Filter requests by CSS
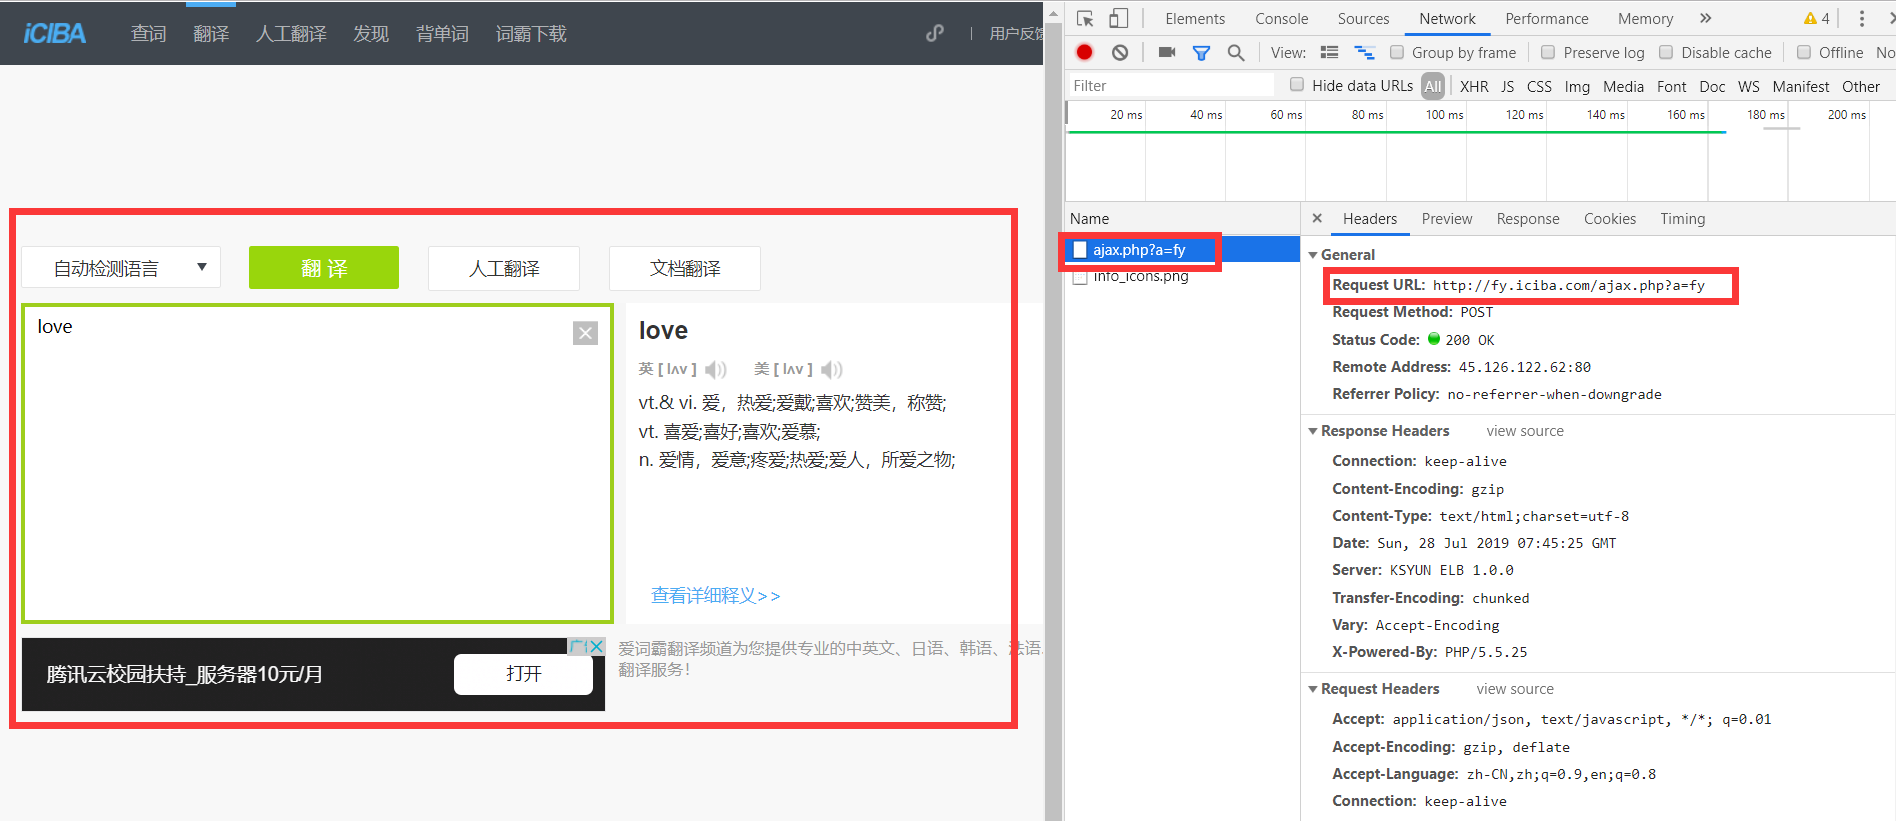Viewport: 1896px width, 821px height. (x=1539, y=86)
